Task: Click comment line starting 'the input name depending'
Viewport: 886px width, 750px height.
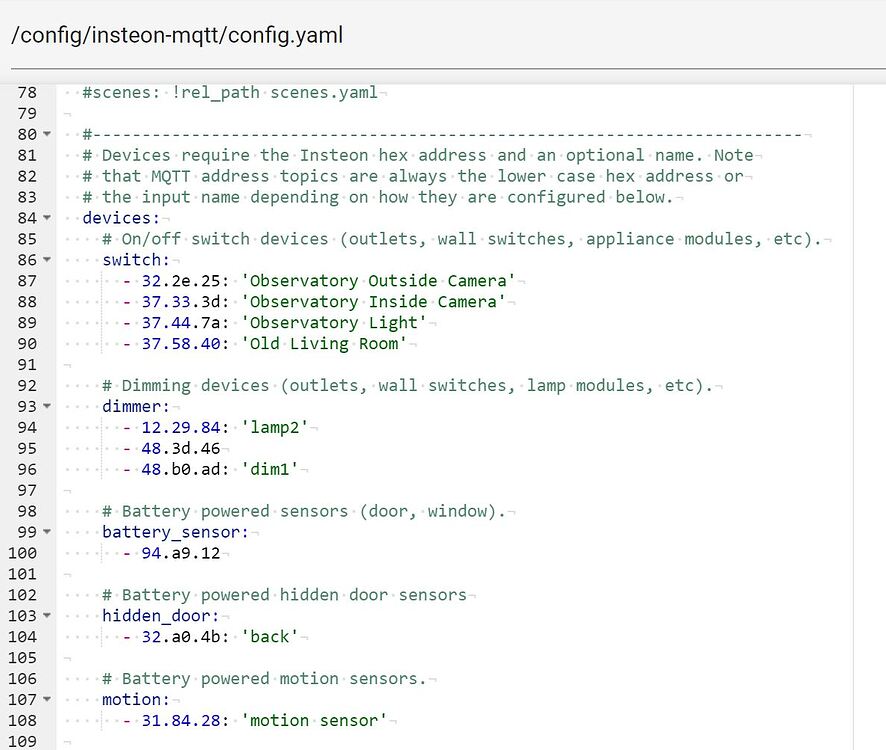Action: coord(378,197)
